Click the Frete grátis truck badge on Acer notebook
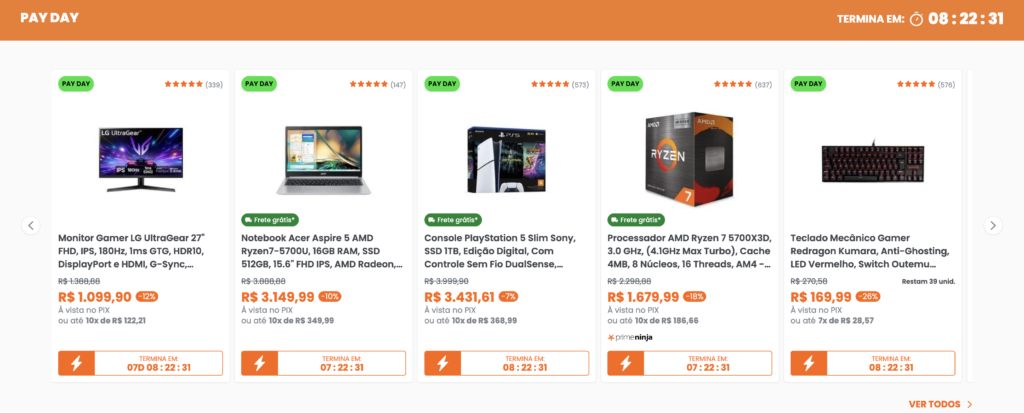The height and width of the screenshot is (413, 1024). click(270, 220)
